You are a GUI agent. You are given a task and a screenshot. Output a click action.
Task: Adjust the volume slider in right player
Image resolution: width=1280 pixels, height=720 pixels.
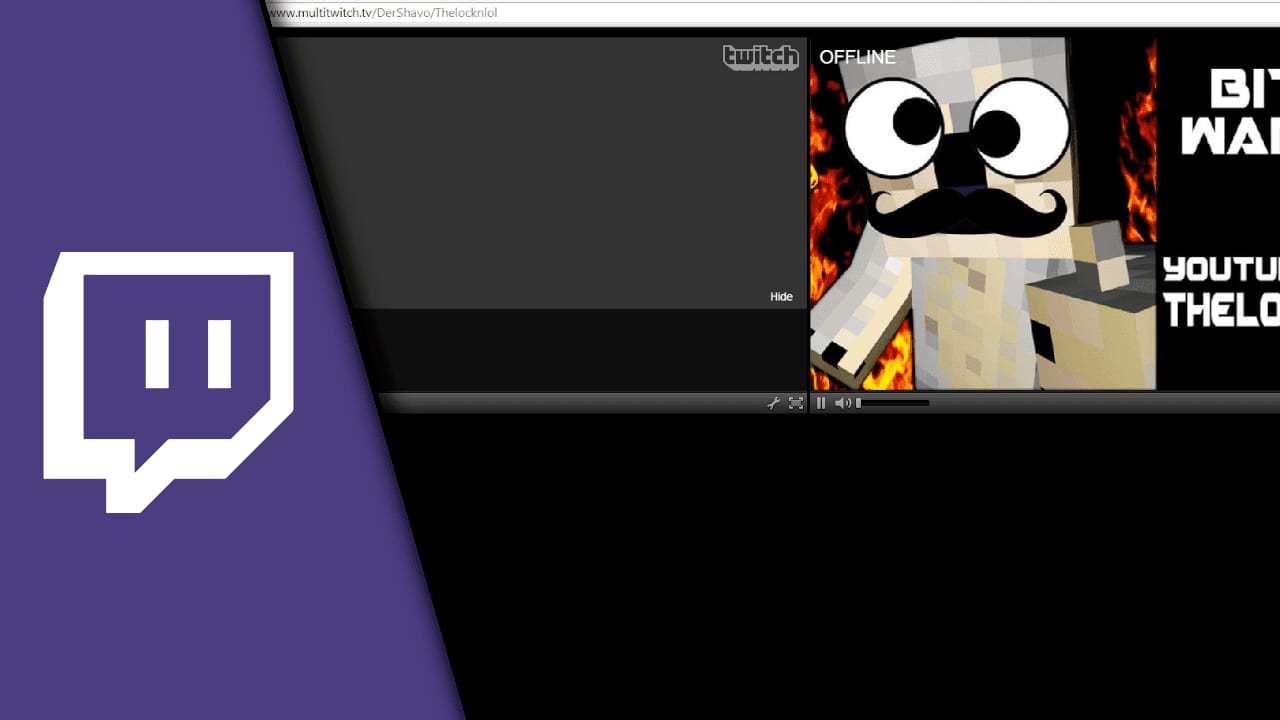893,403
